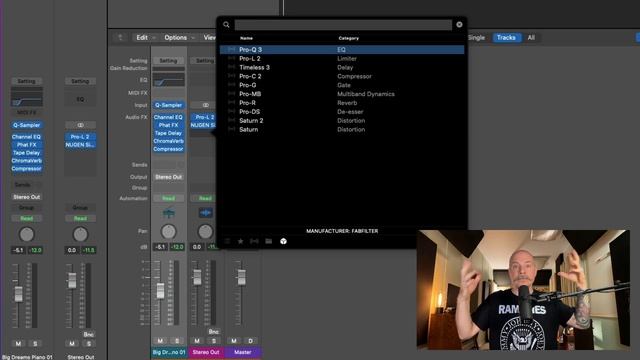This screenshot has height=360, width=640.
Task: Switch mixer to Single view
Action: [x=476, y=38]
